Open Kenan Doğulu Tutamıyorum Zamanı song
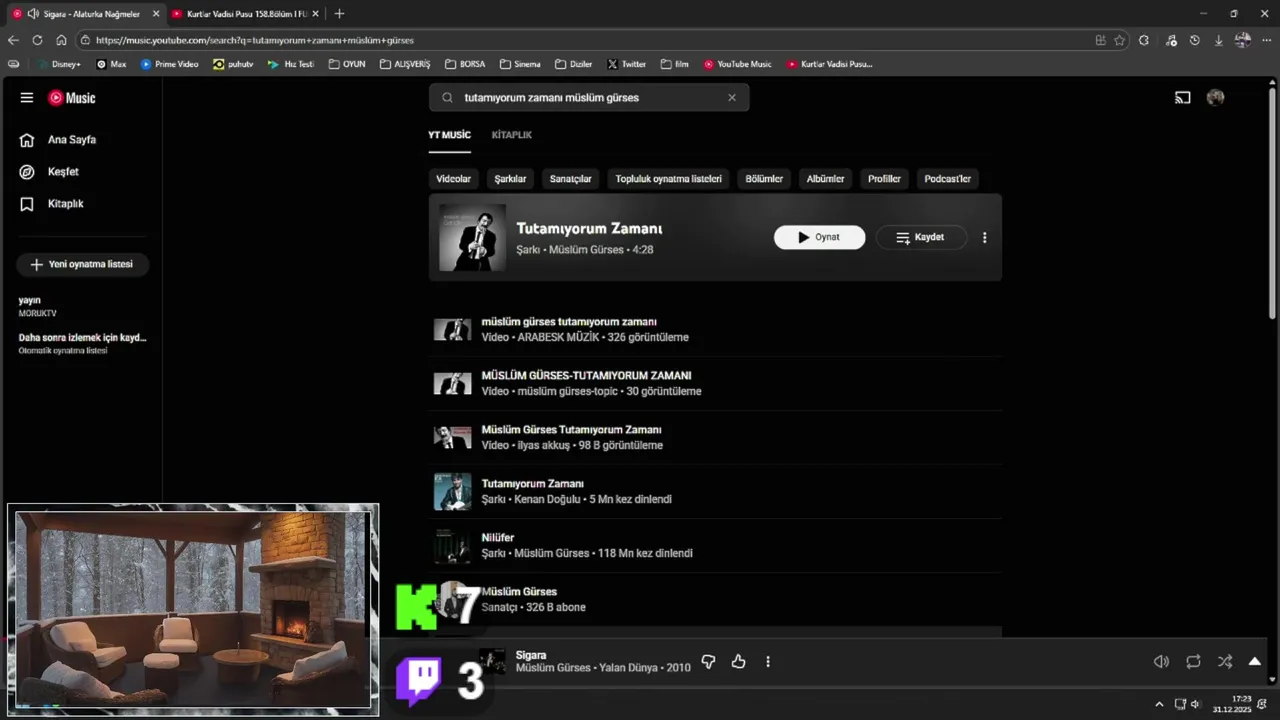 click(x=715, y=492)
